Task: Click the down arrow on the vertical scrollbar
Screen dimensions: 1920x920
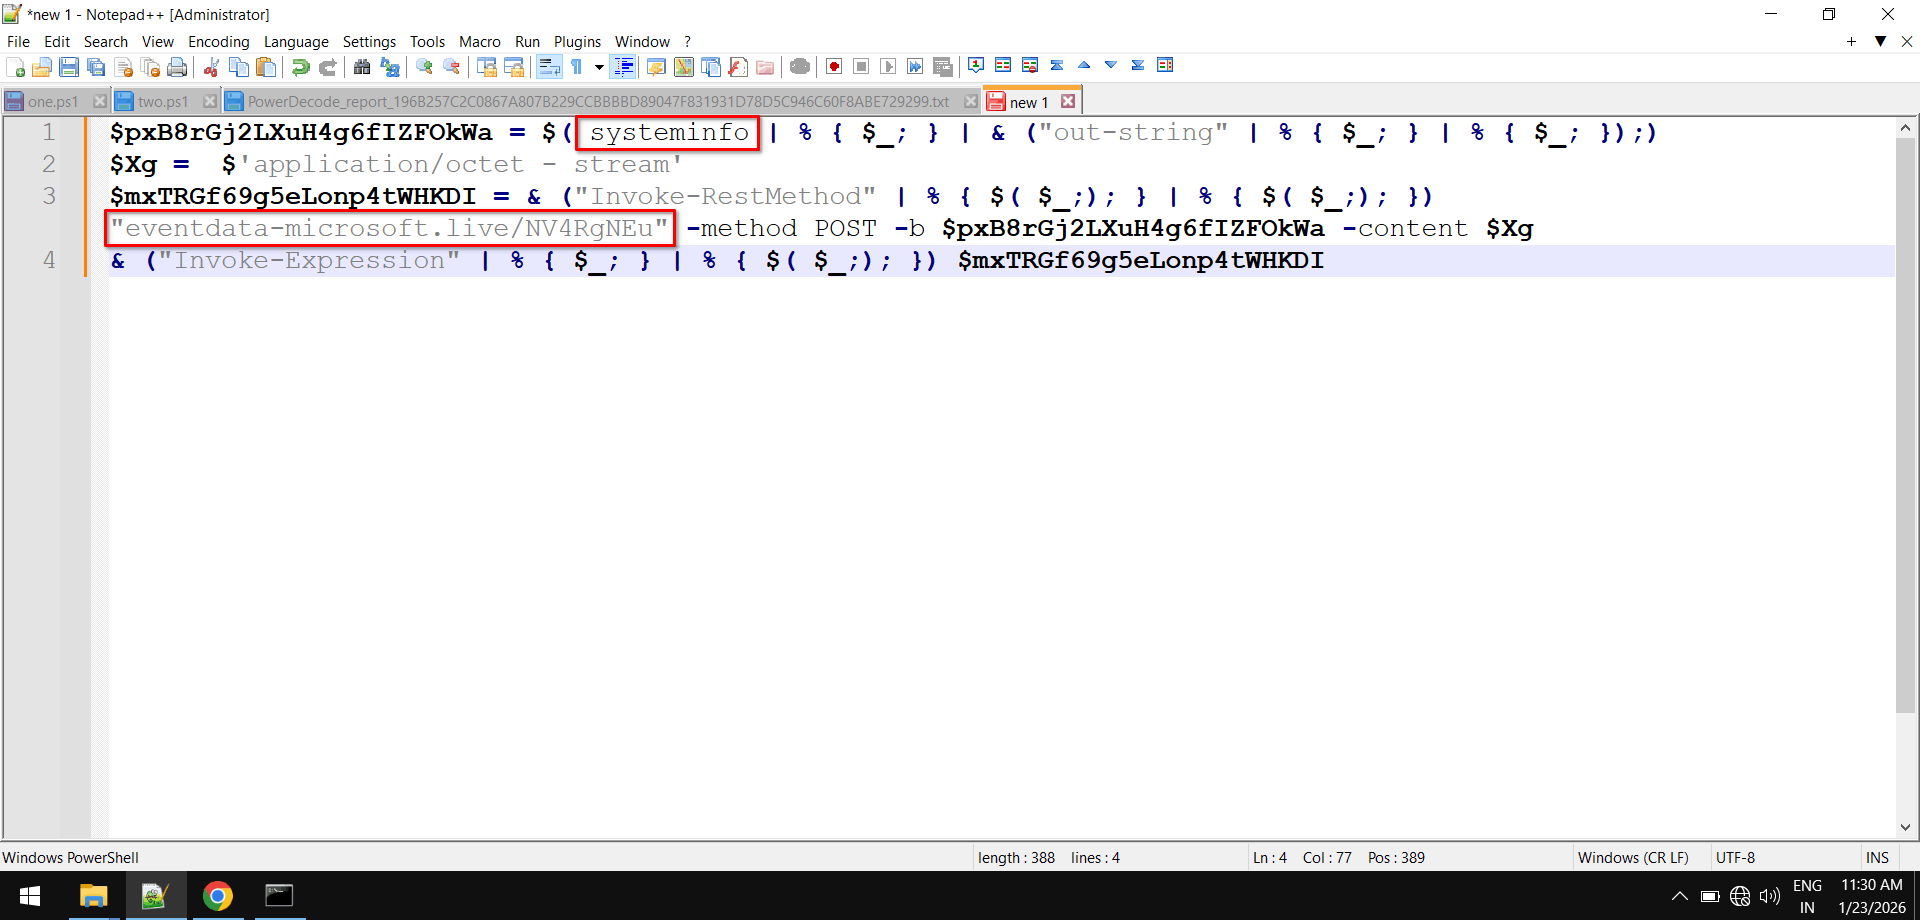Action: click(x=1906, y=827)
